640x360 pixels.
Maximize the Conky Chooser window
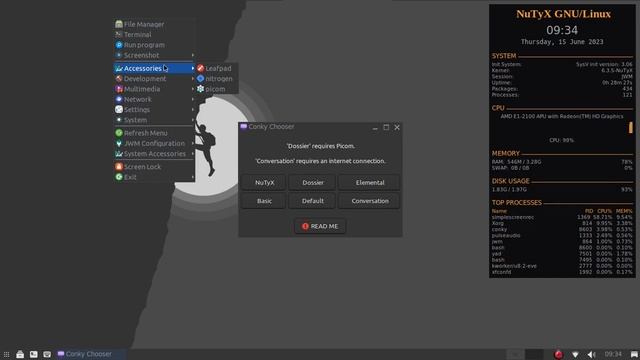386,127
